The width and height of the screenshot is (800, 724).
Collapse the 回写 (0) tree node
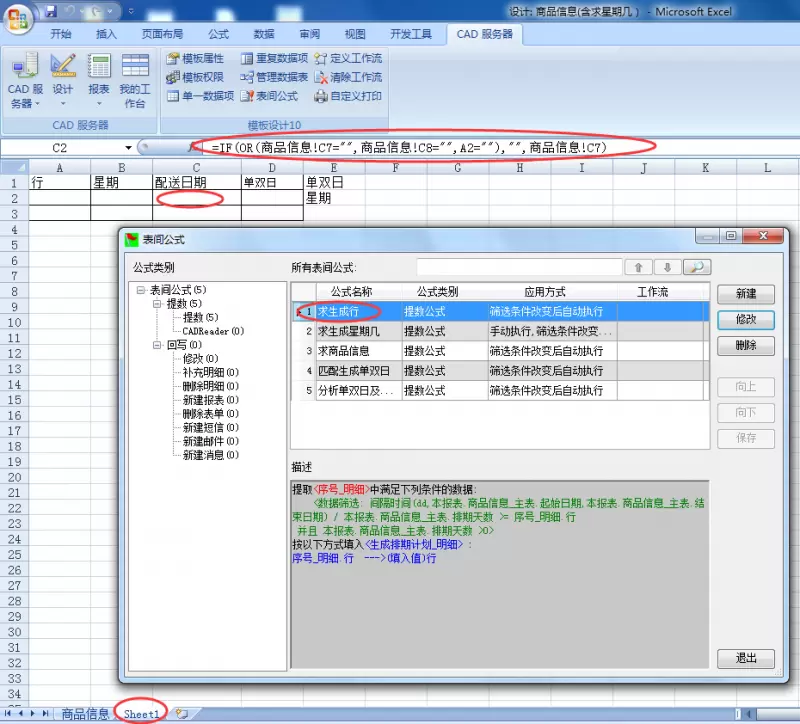[x=157, y=345]
